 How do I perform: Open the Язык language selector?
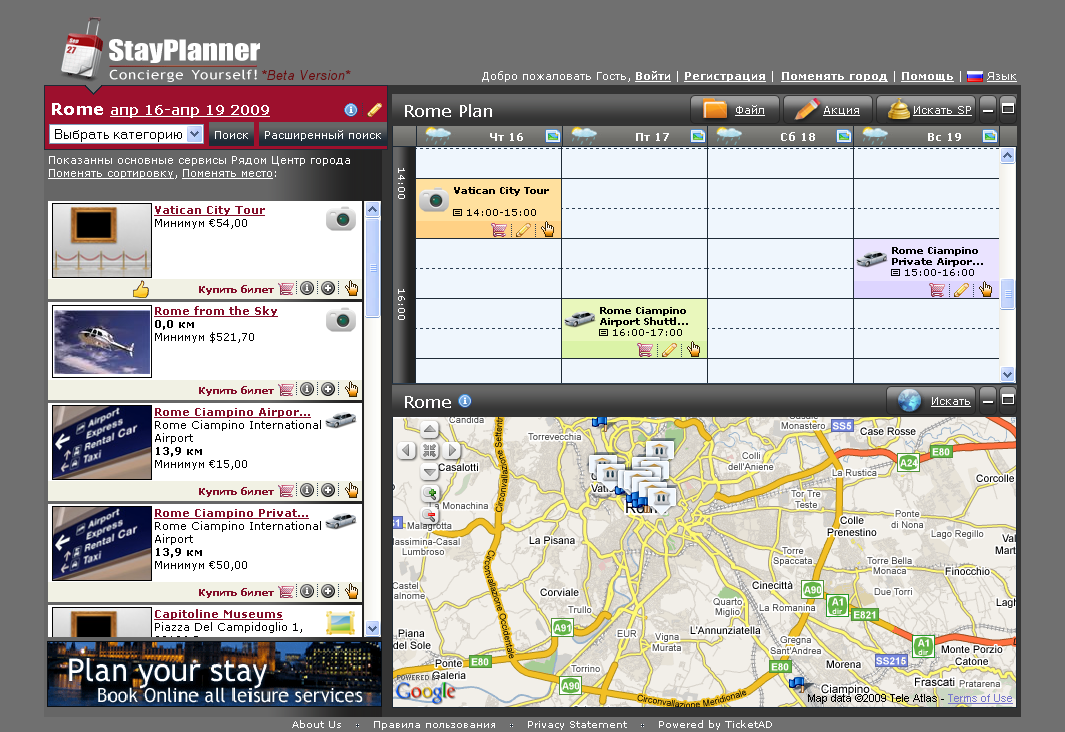(1001, 76)
